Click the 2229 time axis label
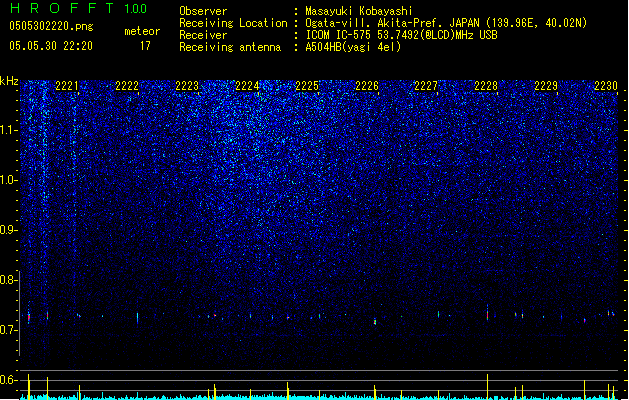Viewport: 629px width, 400px height. click(546, 86)
